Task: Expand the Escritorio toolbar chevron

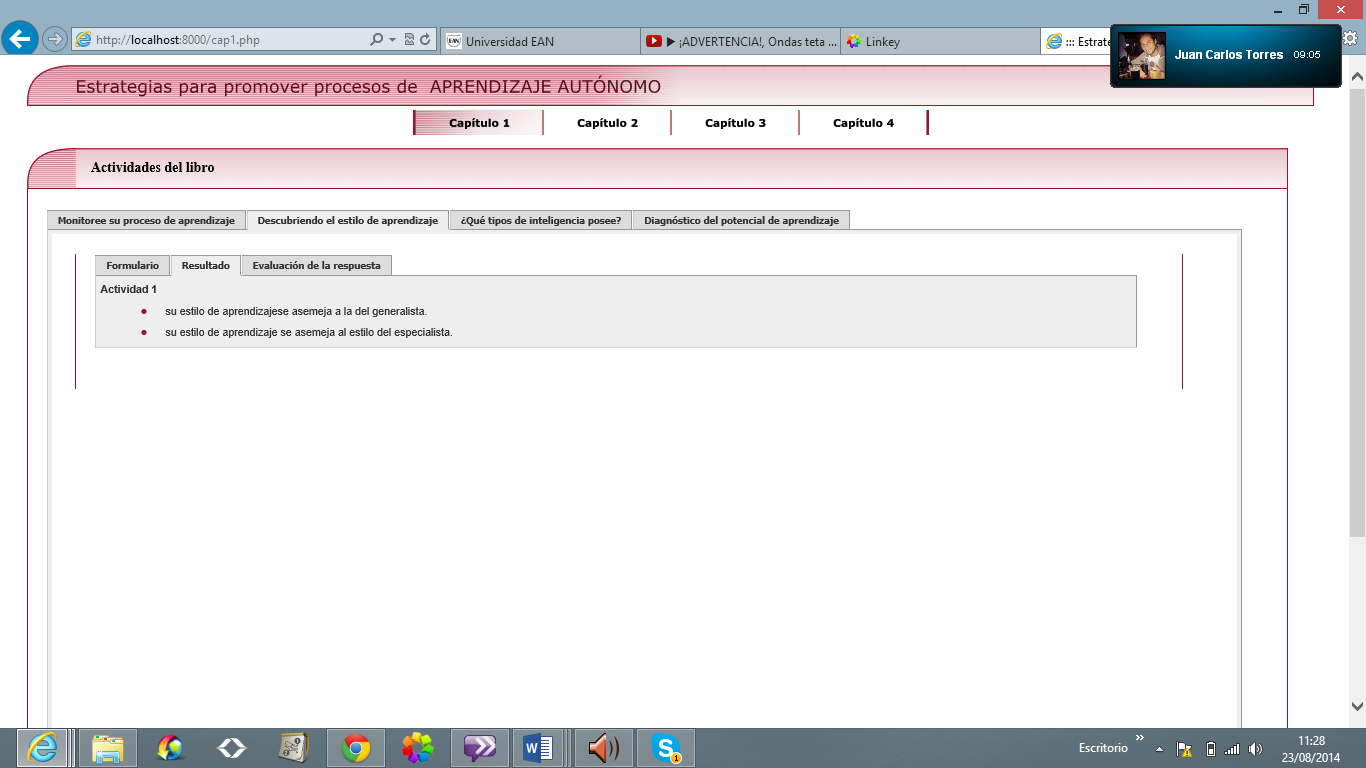Action: point(1140,739)
